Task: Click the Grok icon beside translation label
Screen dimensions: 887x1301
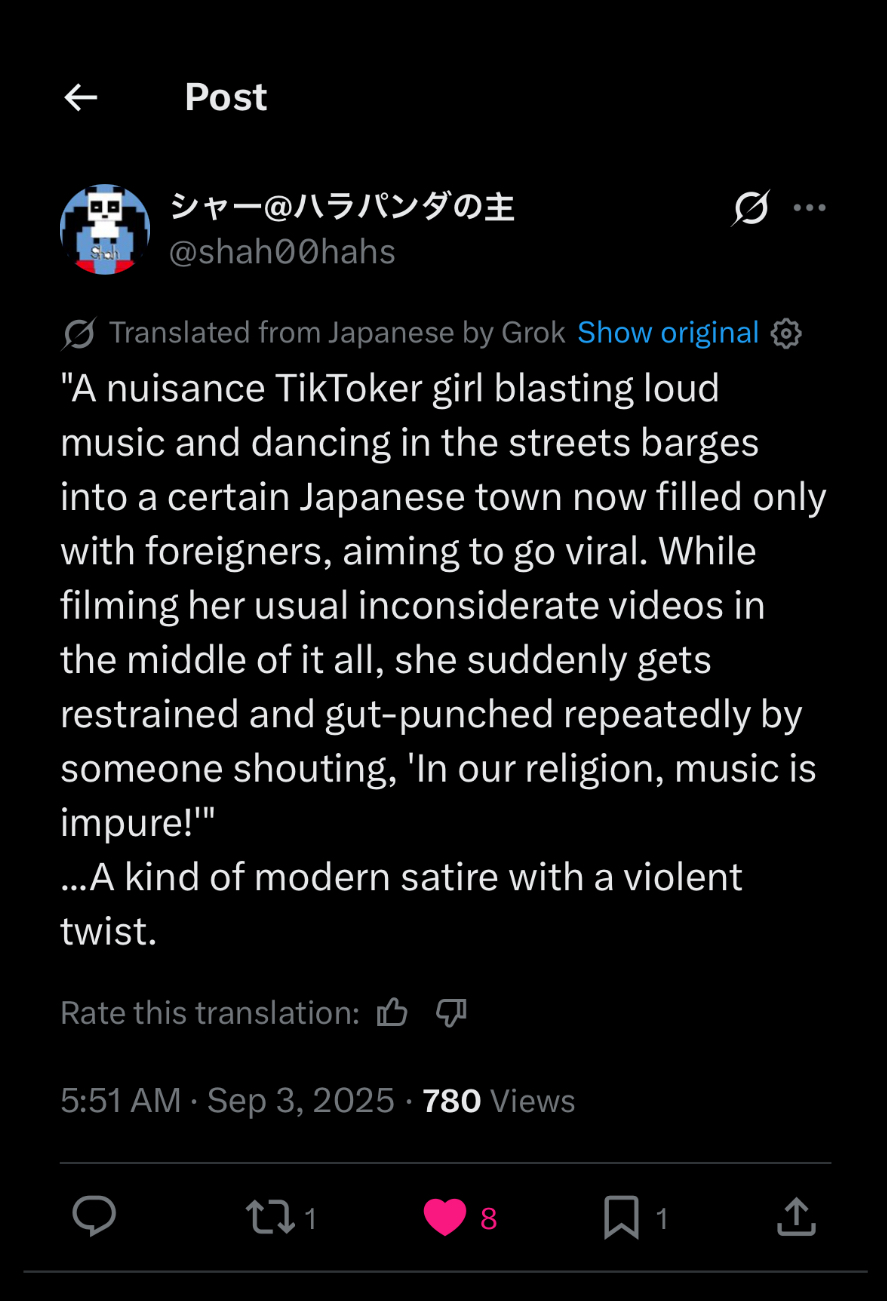Action: pos(78,334)
